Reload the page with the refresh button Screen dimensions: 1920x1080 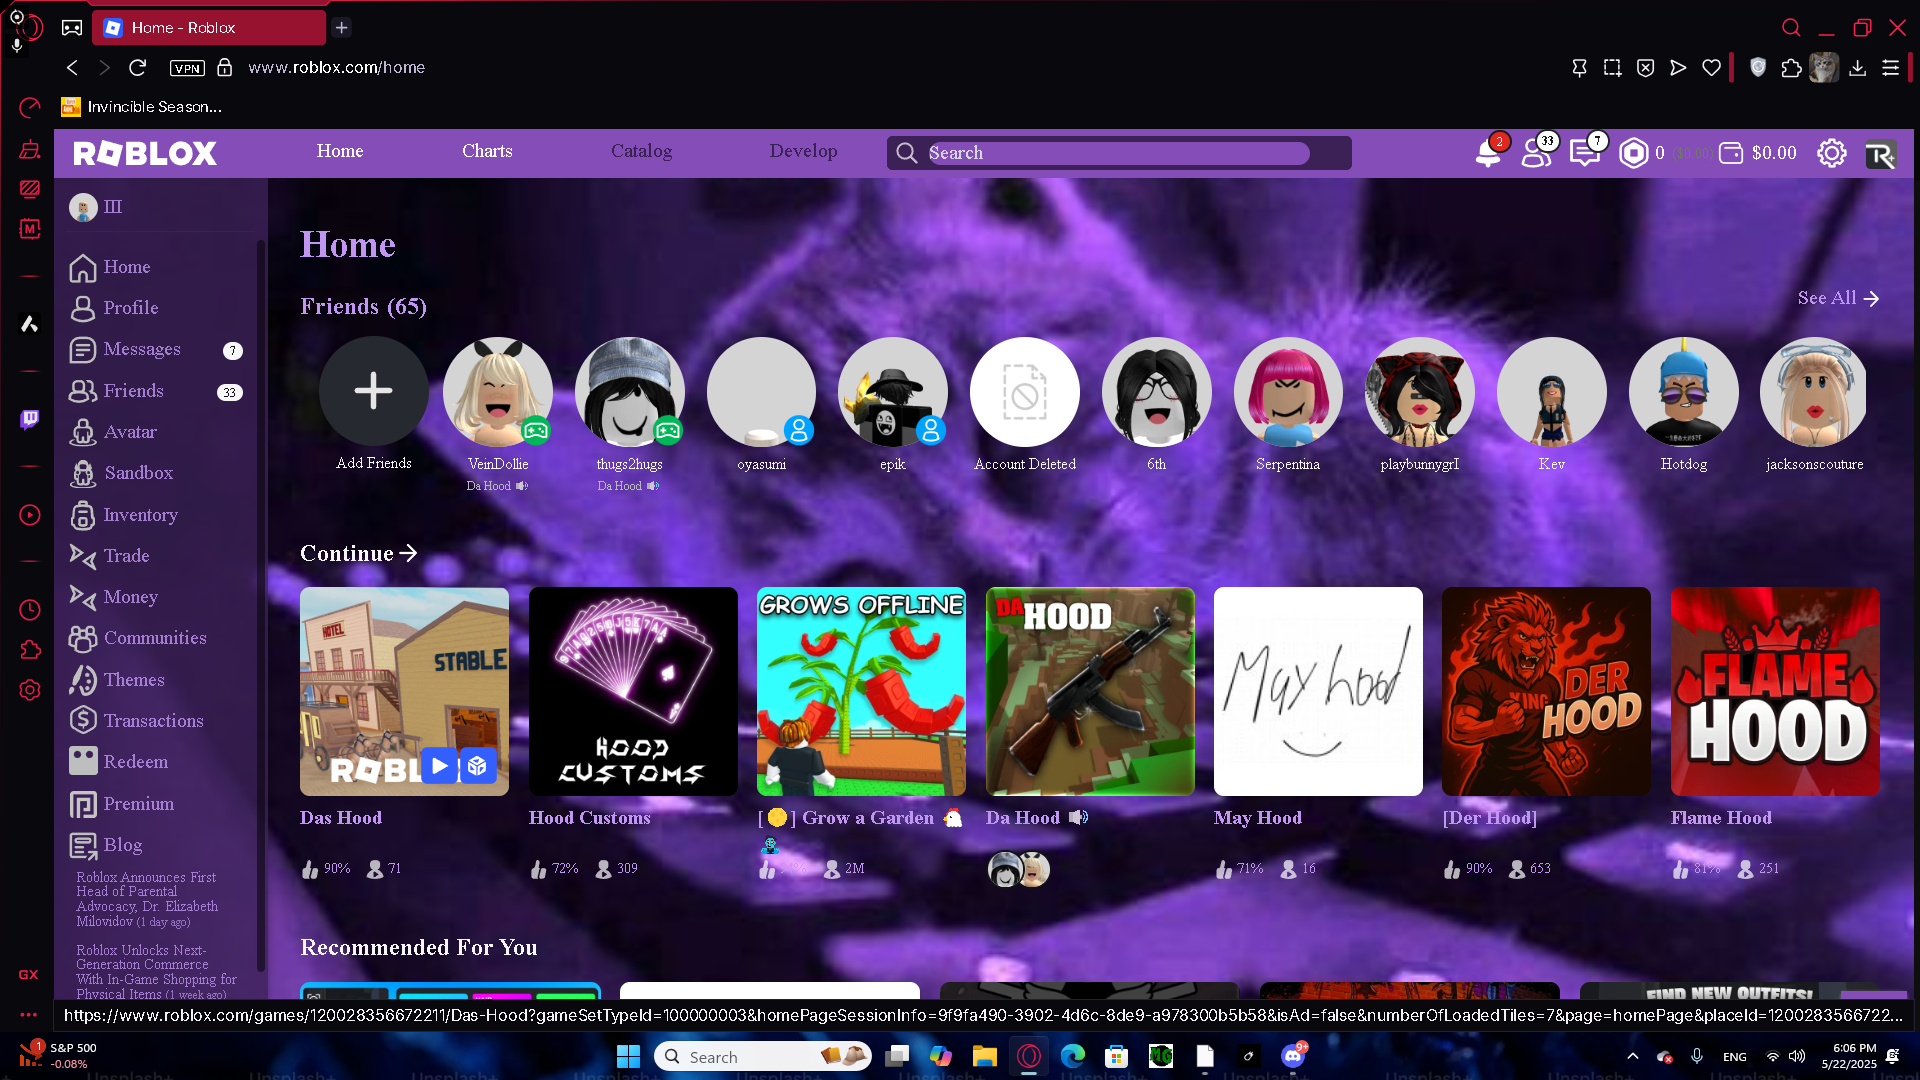(138, 67)
